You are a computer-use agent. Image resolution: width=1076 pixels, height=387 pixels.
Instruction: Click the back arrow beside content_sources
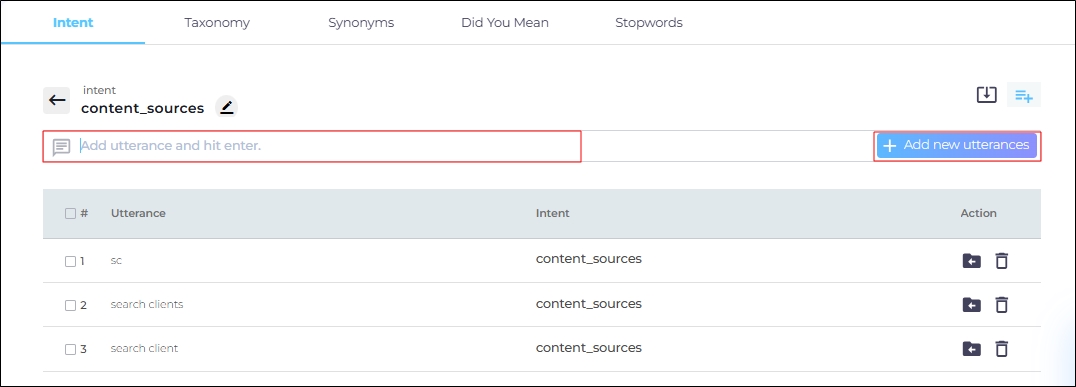(x=58, y=100)
